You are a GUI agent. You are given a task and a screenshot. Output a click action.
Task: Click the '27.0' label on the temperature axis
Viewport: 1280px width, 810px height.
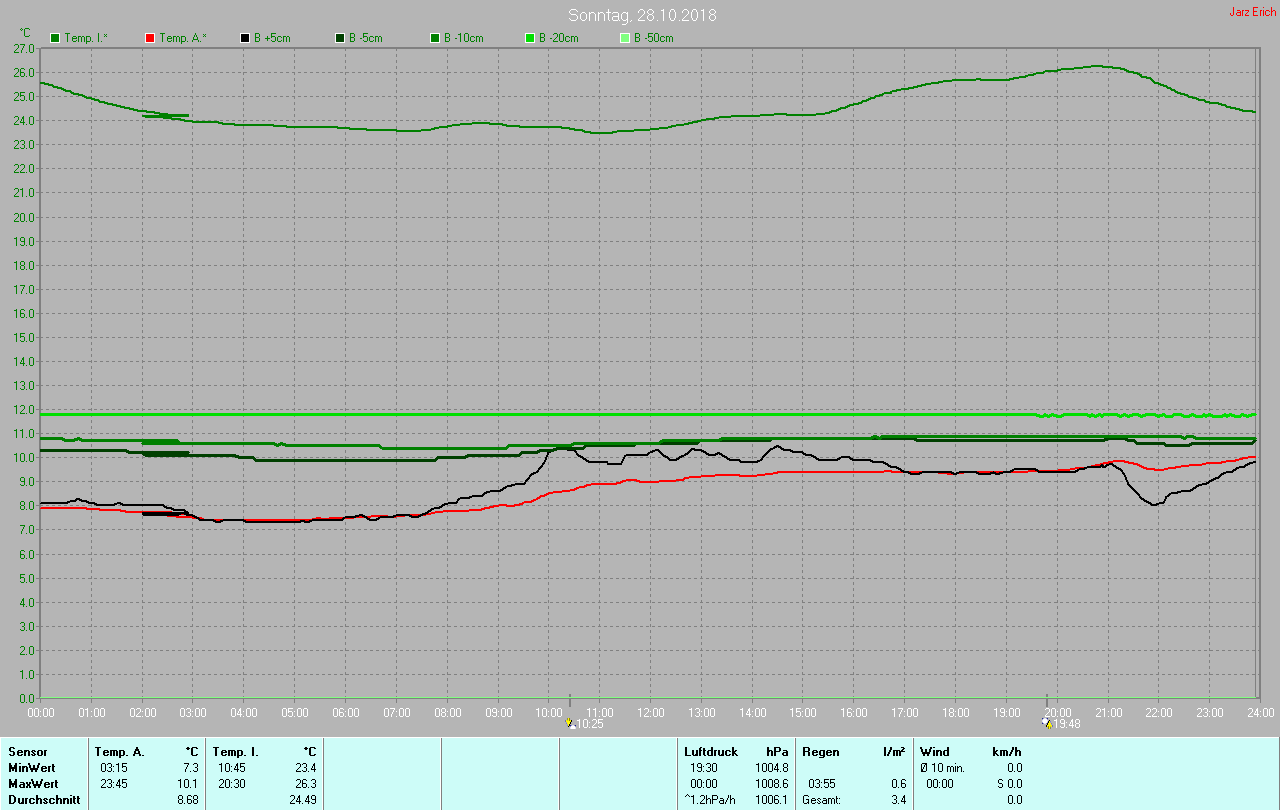[25, 48]
